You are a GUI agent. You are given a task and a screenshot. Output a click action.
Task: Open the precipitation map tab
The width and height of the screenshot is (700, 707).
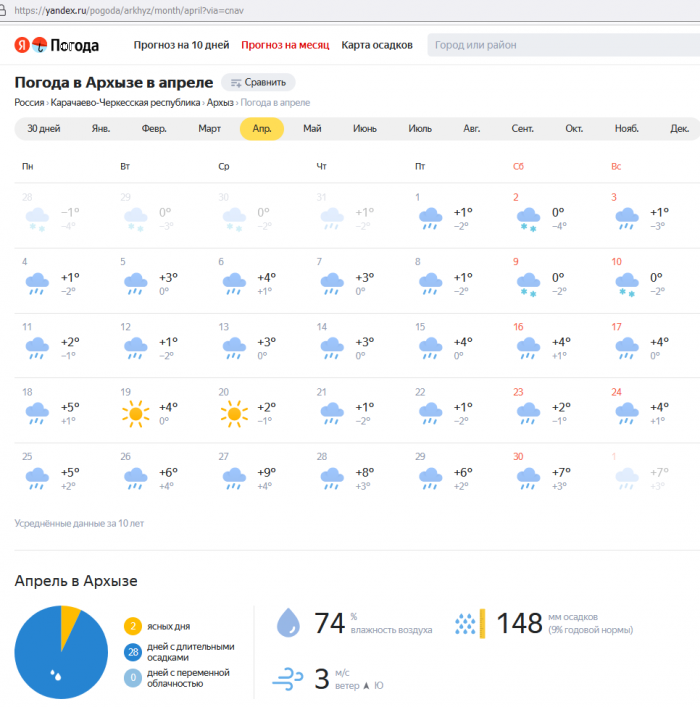tap(377, 45)
